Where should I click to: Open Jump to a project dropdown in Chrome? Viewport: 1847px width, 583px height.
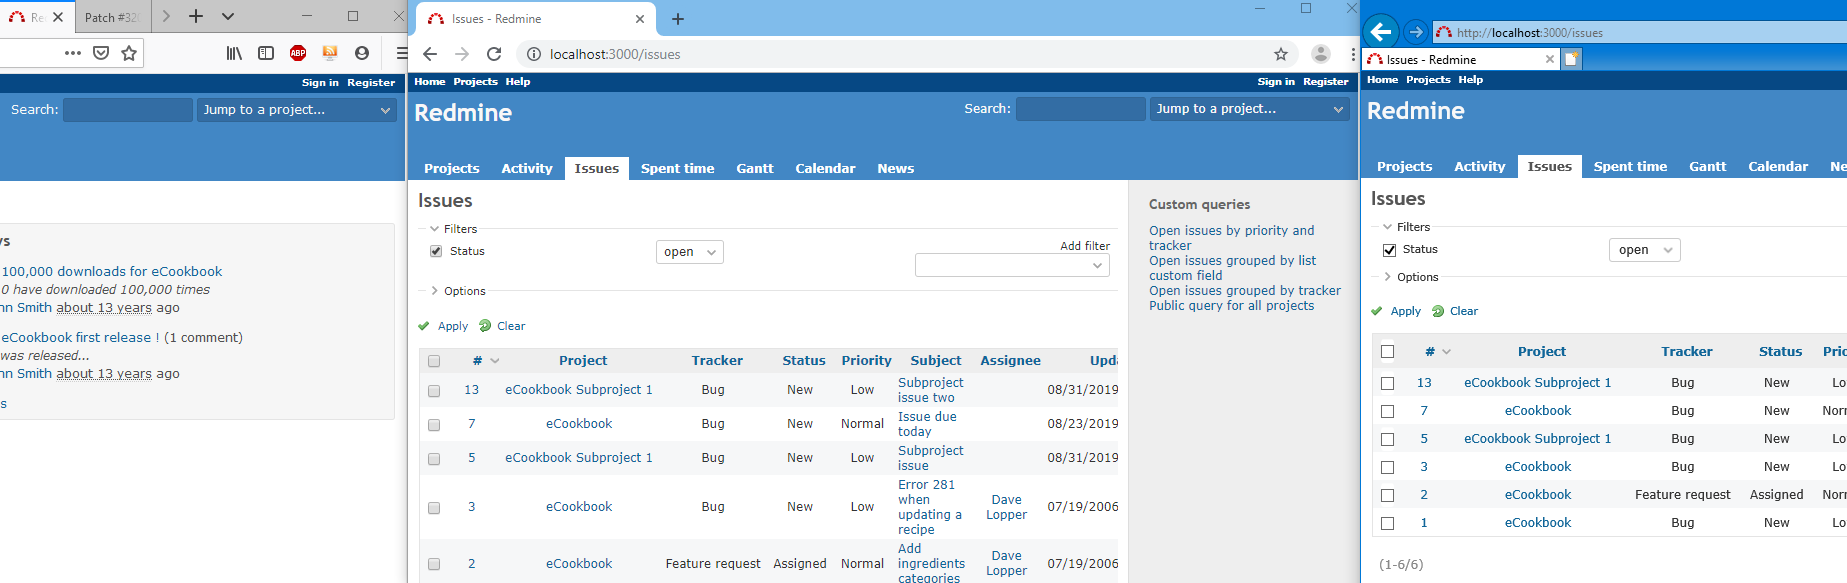(x=1250, y=109)
